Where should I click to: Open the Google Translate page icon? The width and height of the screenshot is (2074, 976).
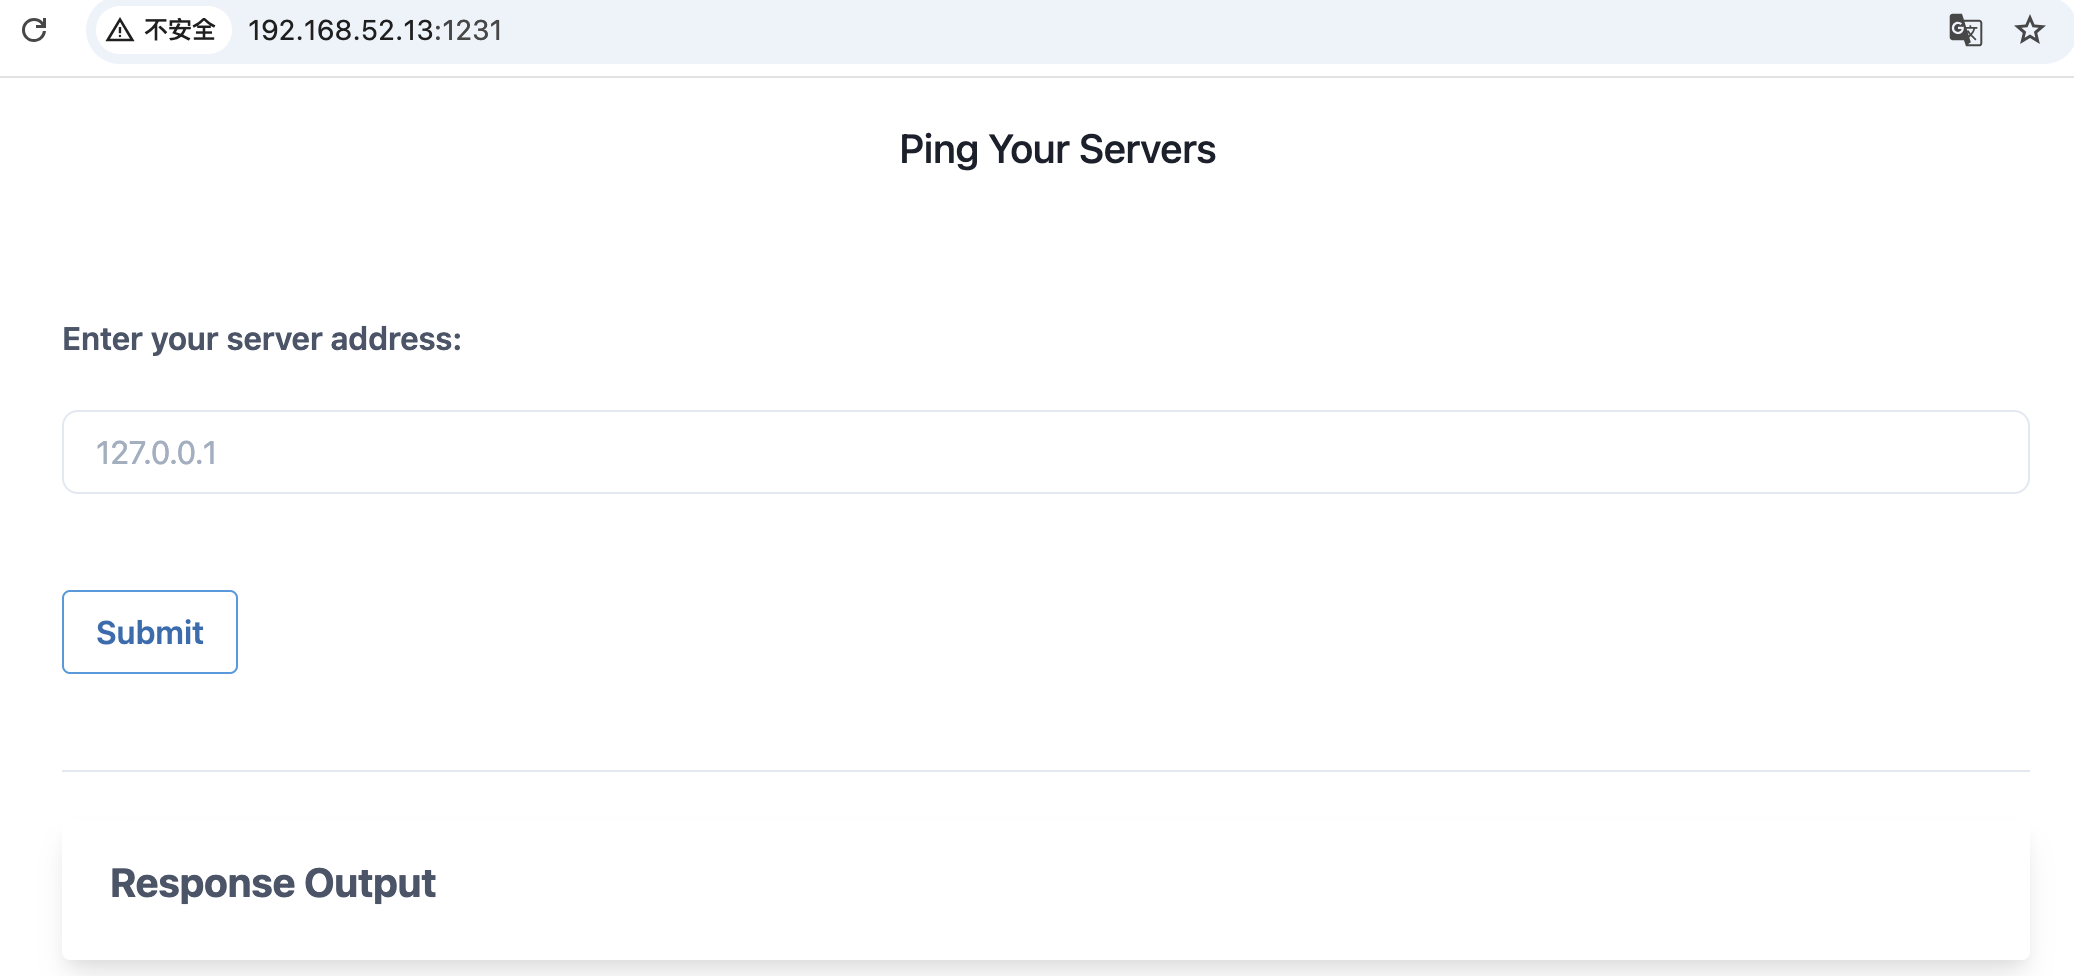1965,30
